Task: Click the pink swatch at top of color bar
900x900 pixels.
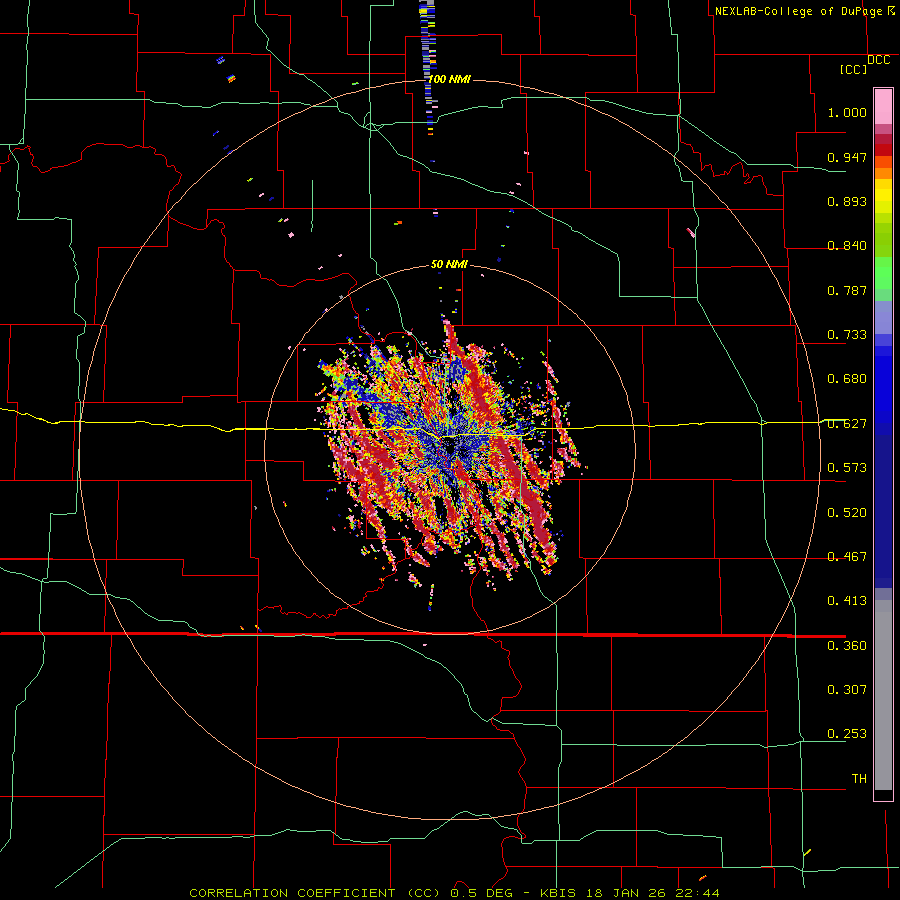Action: point(883,107)
